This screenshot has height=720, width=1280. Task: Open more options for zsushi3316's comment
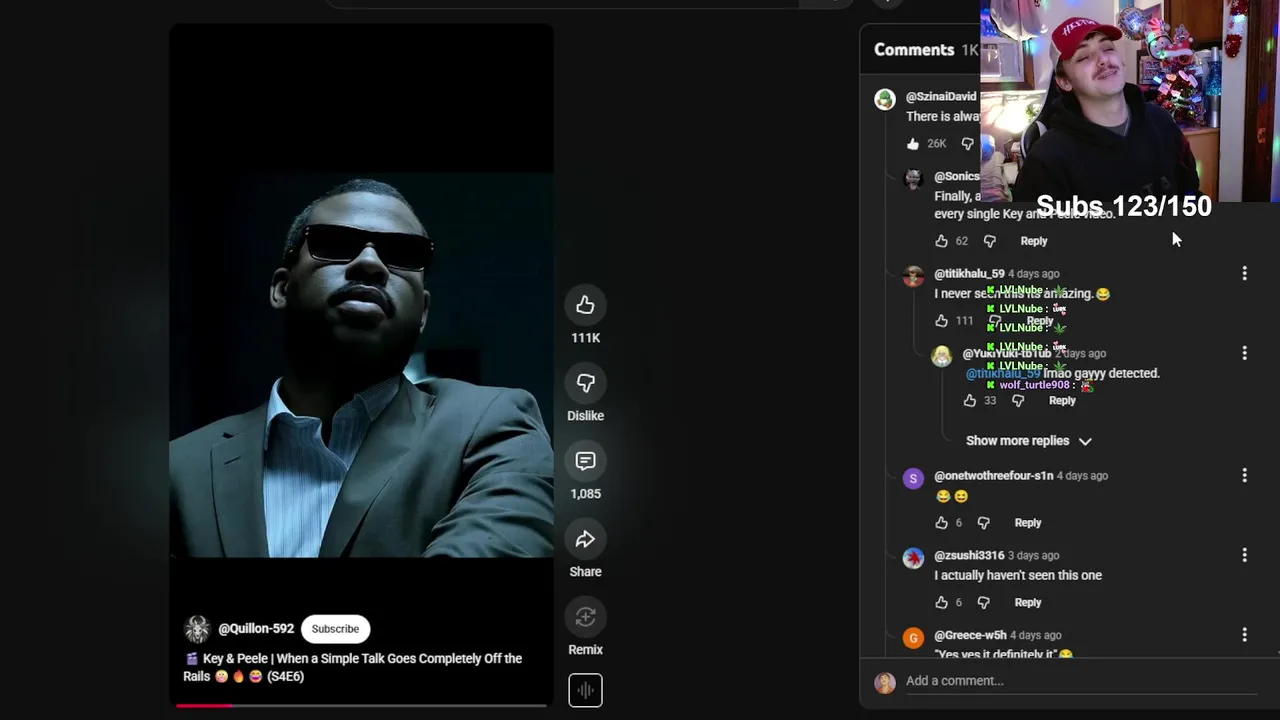coord(1244,555)
